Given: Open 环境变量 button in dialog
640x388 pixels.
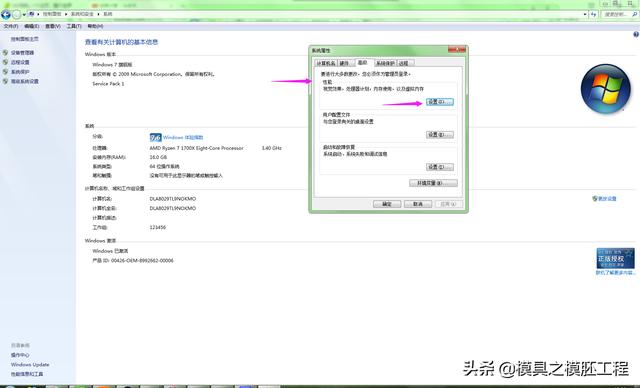Looking at the screenshot, I should [x=433, y=183].
